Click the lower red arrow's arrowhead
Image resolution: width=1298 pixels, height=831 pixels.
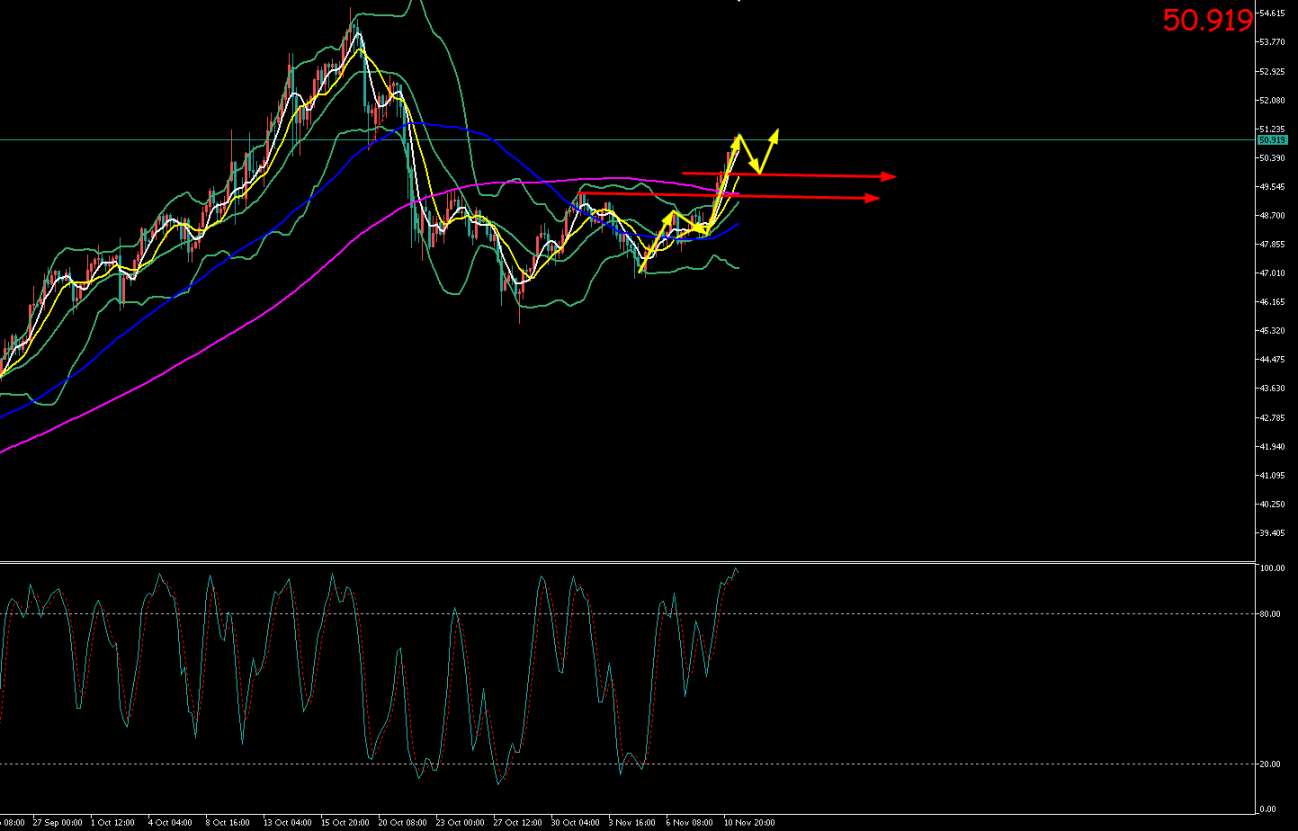[x=873, y=198]
